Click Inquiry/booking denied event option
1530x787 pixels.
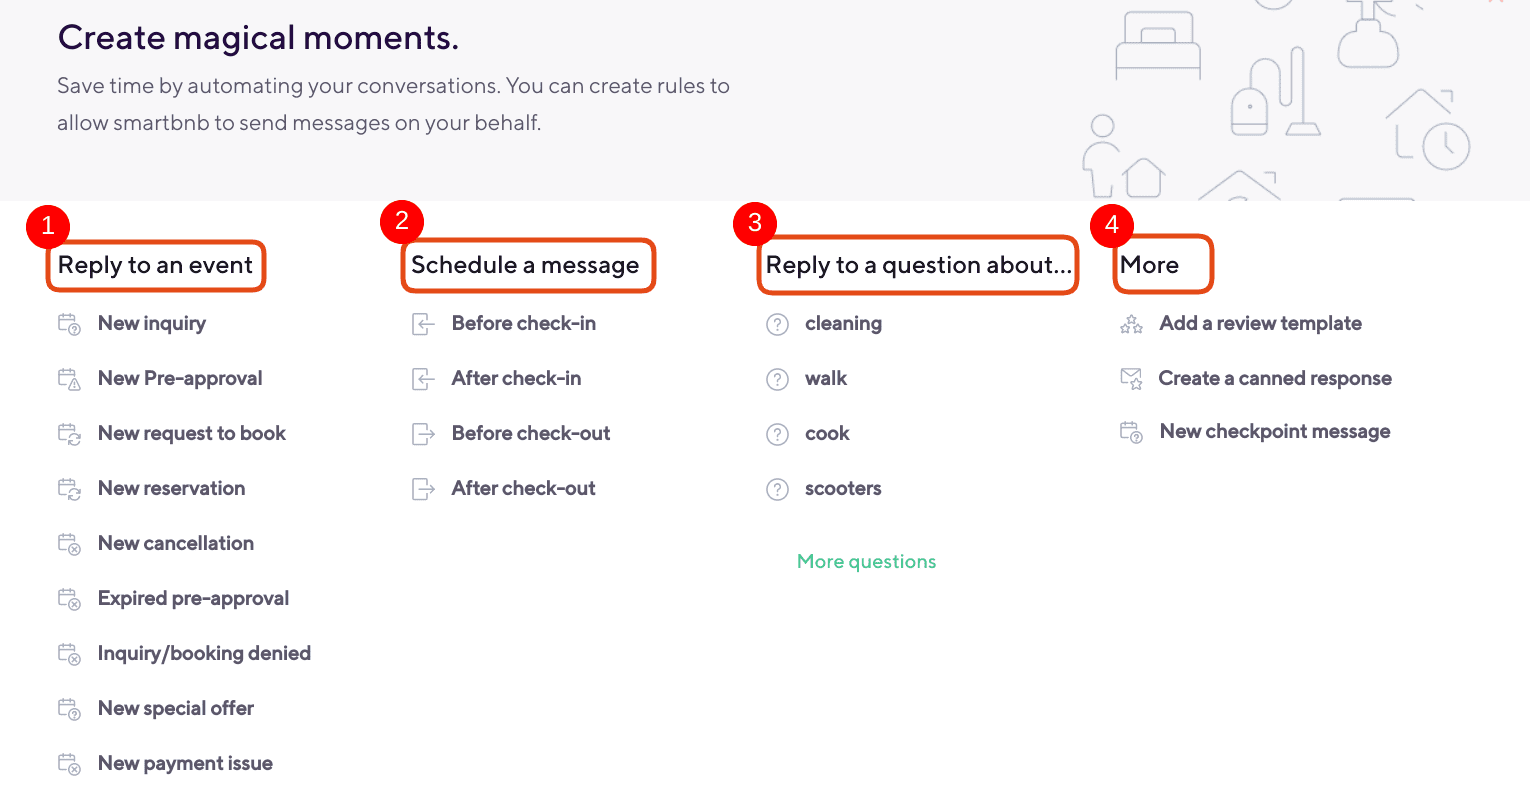point(204,653)
